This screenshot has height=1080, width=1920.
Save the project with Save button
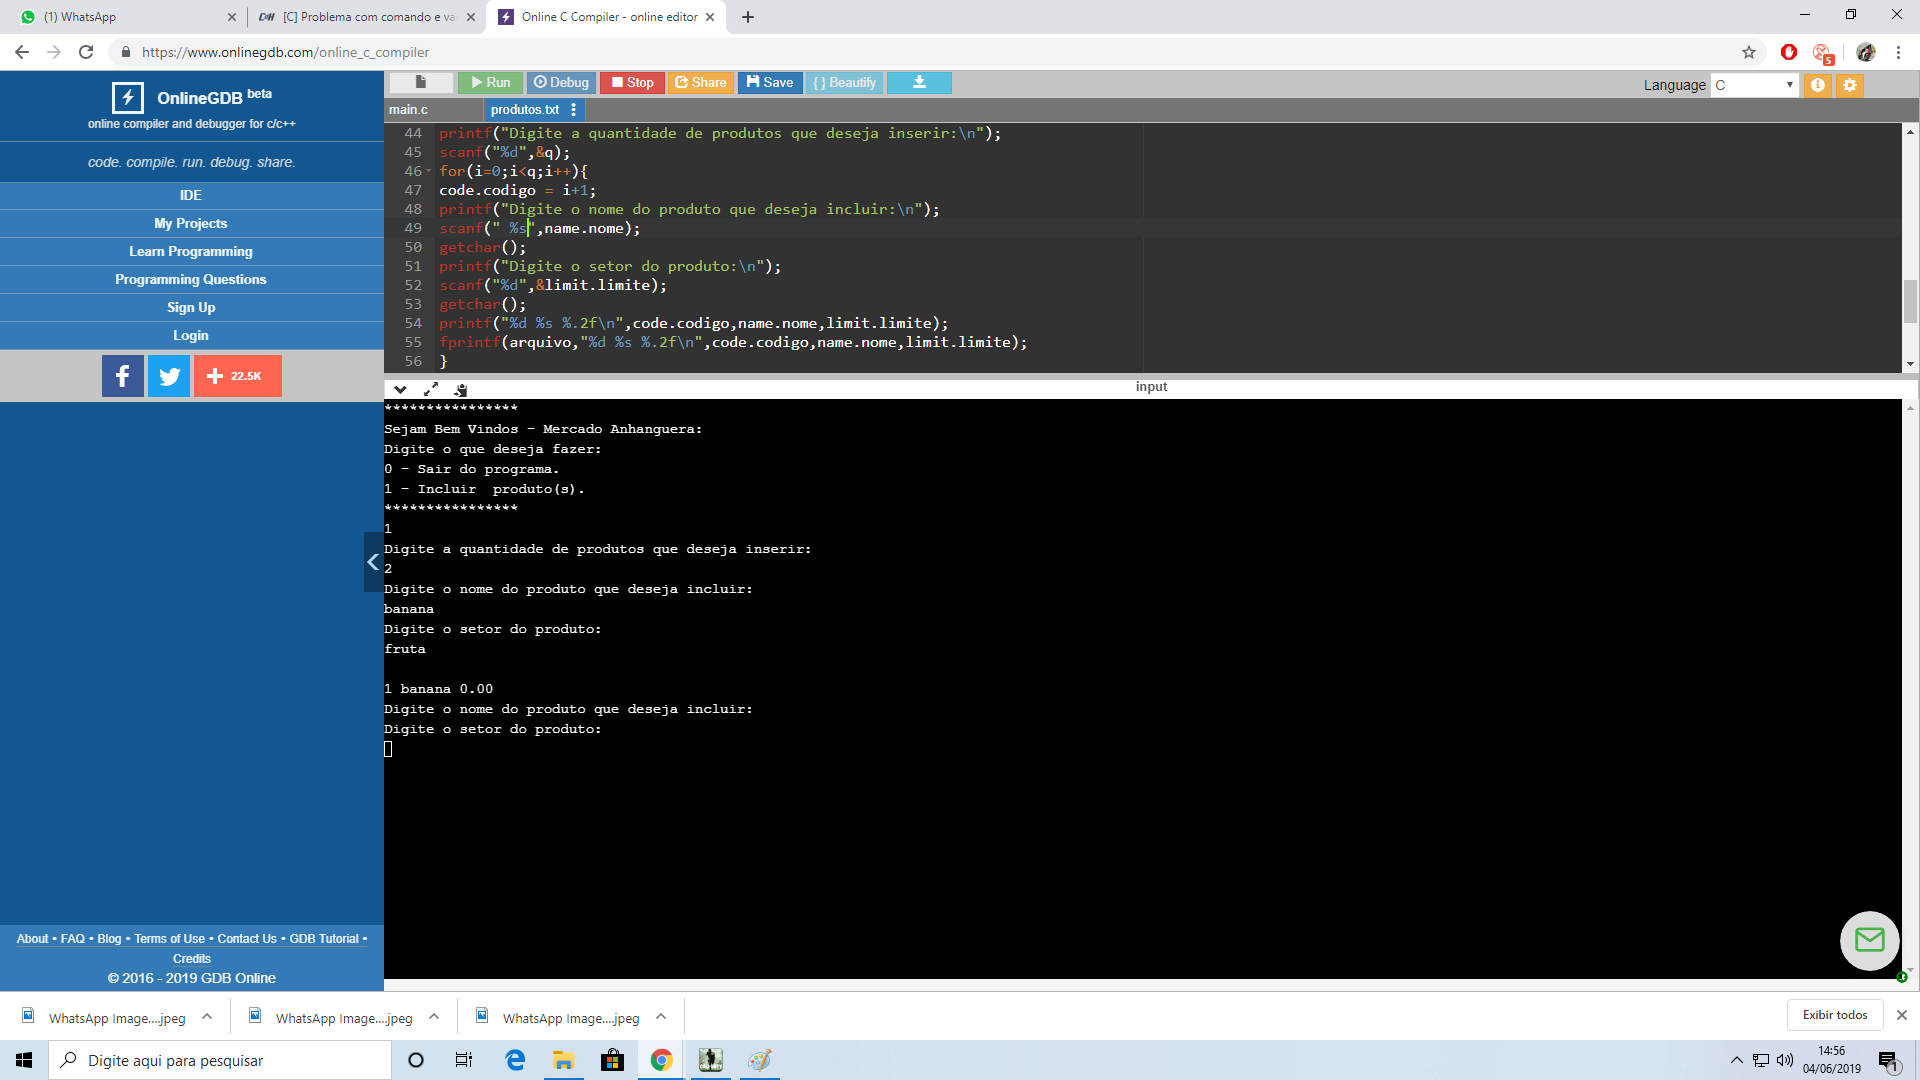tap(770, 82)
